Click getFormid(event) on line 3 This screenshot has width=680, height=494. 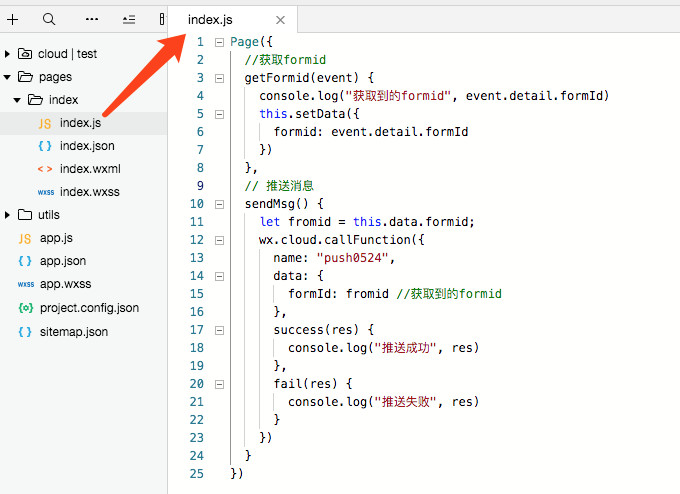tap(301, 78)
